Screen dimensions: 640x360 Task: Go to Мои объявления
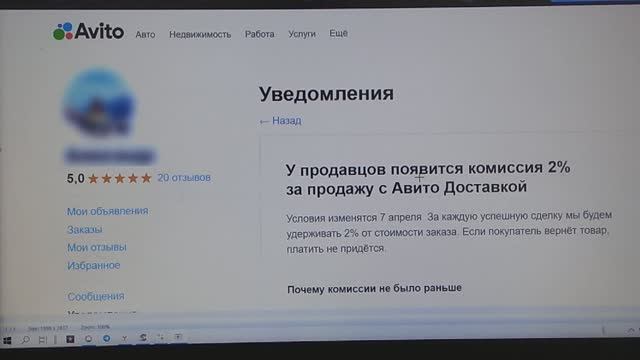point(107,211)
